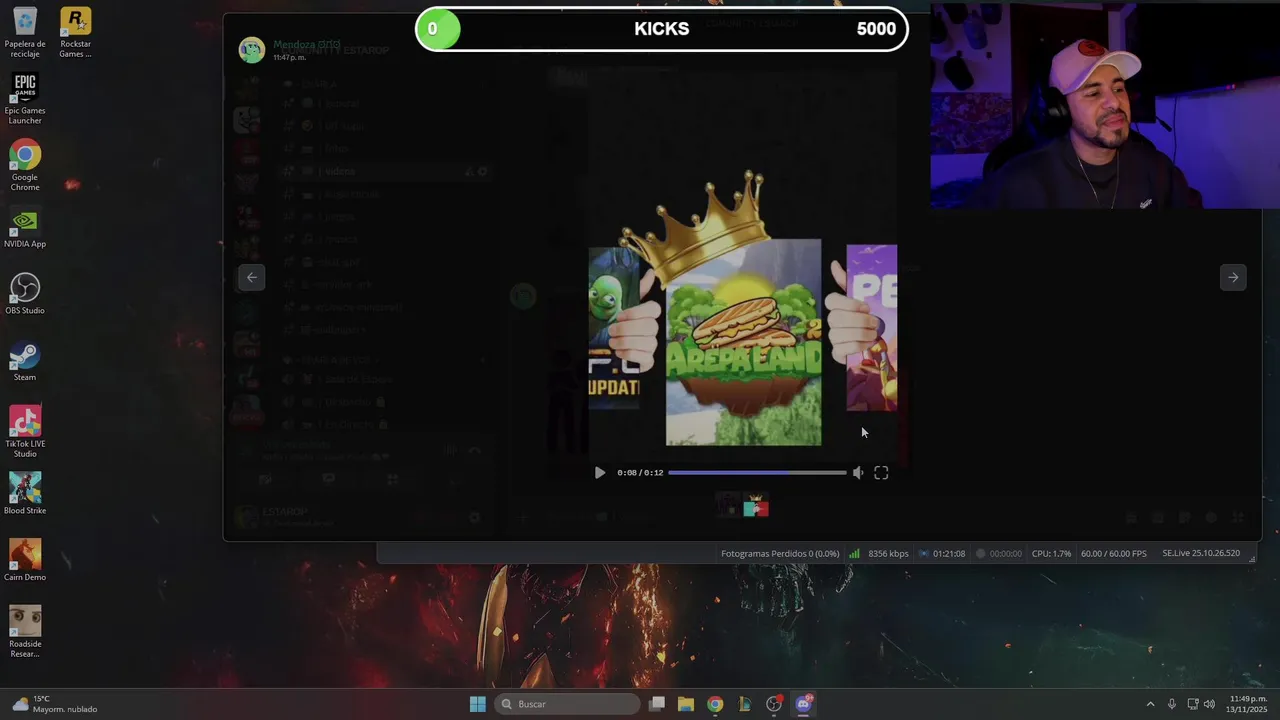
Task: Select Google Chrome desktop shortcut
Action: (25, 166)
